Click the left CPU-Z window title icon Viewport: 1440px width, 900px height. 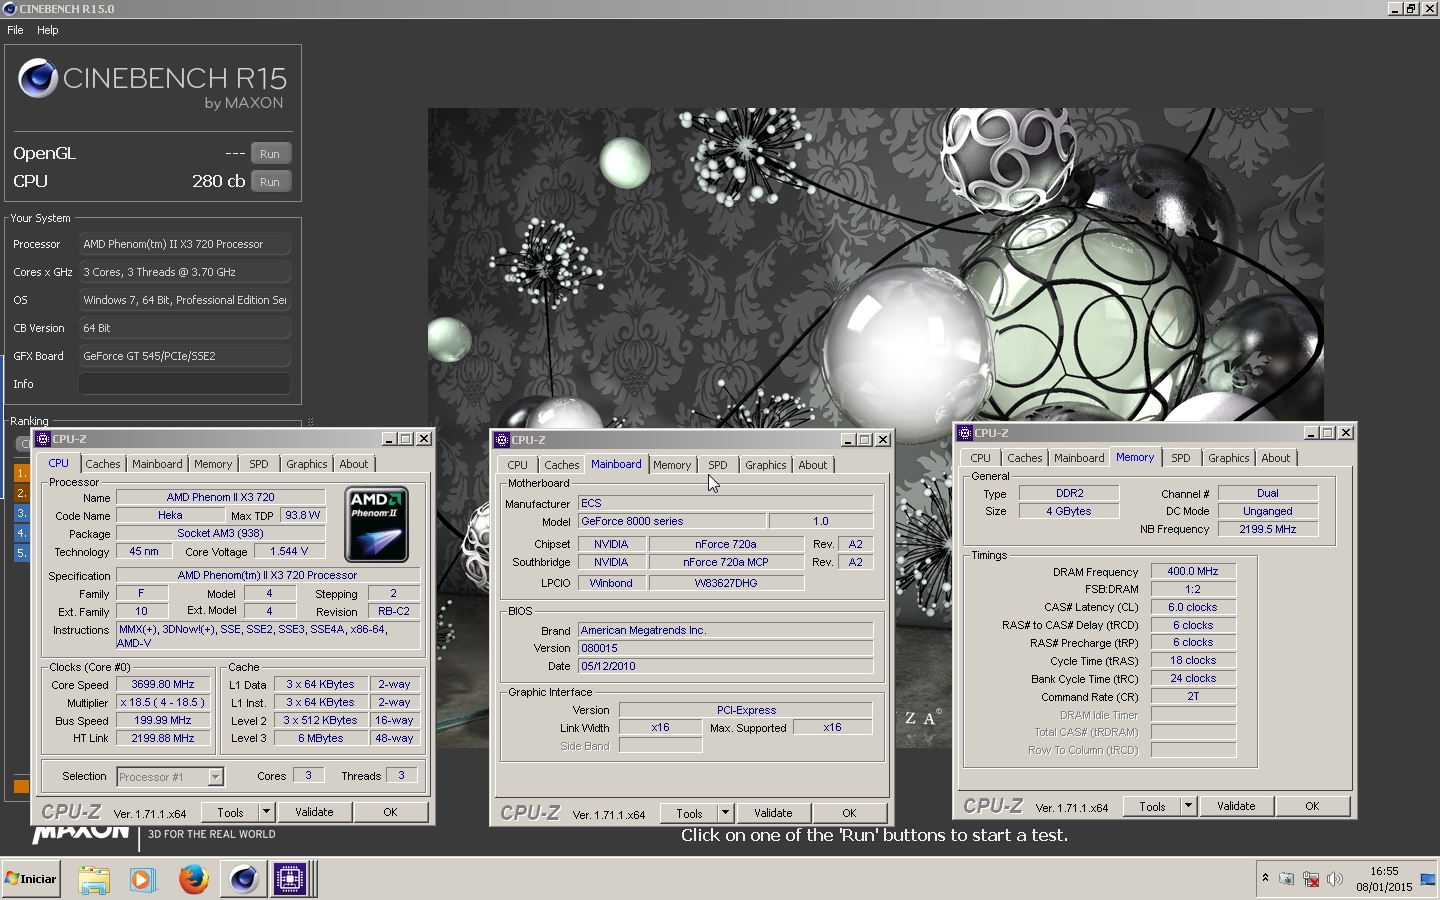pos(43,439)
